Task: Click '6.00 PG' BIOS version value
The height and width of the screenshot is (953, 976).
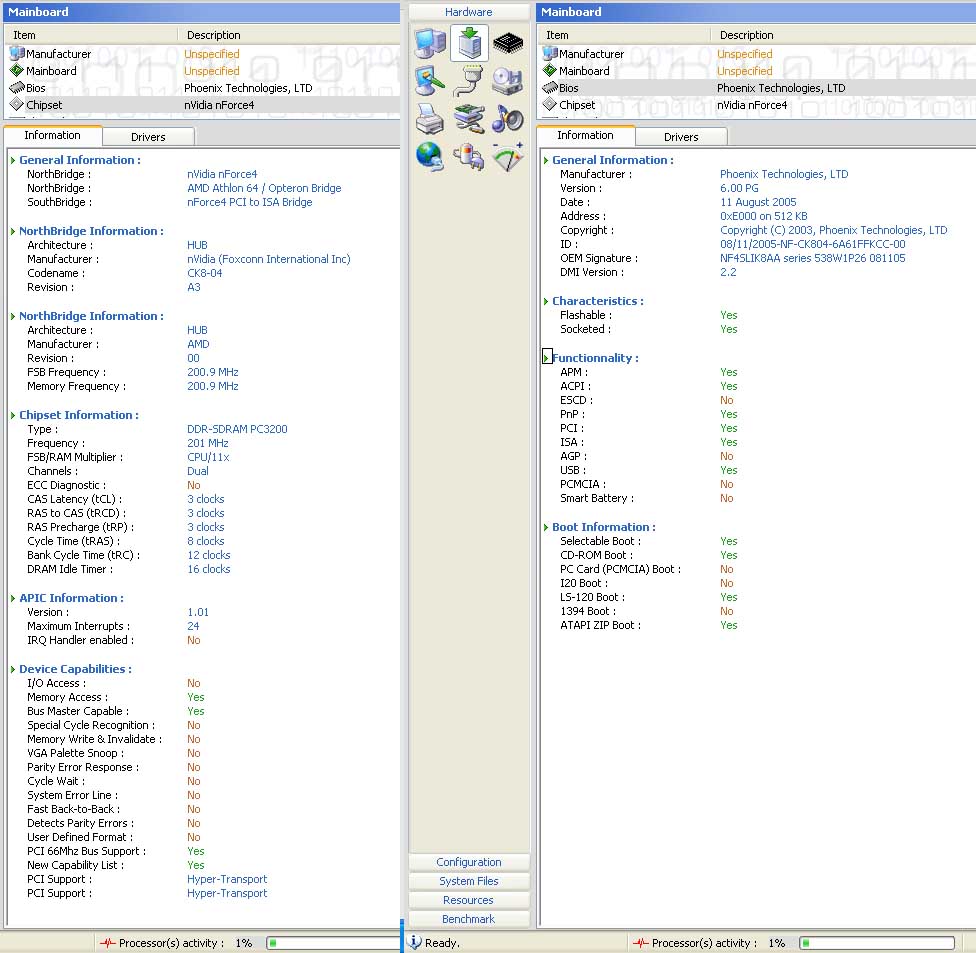Action: click(x=739, y=188)
